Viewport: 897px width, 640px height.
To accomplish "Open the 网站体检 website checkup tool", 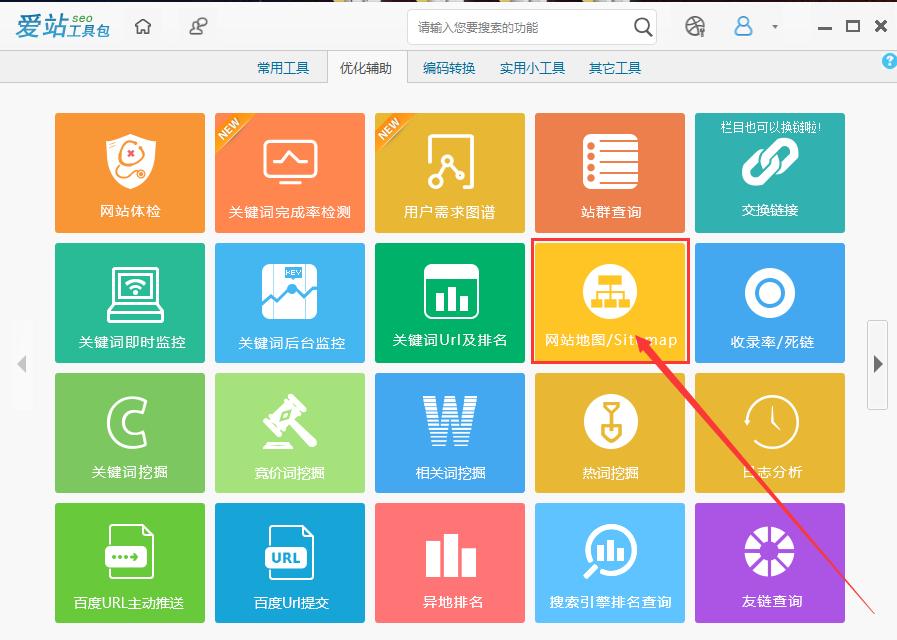I will (129, 172).
